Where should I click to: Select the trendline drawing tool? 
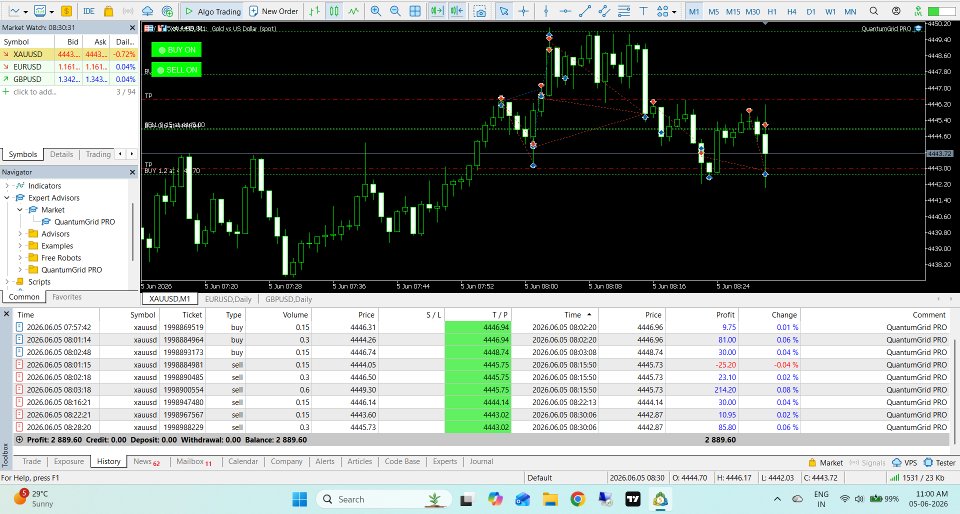(x=585, y=11)
